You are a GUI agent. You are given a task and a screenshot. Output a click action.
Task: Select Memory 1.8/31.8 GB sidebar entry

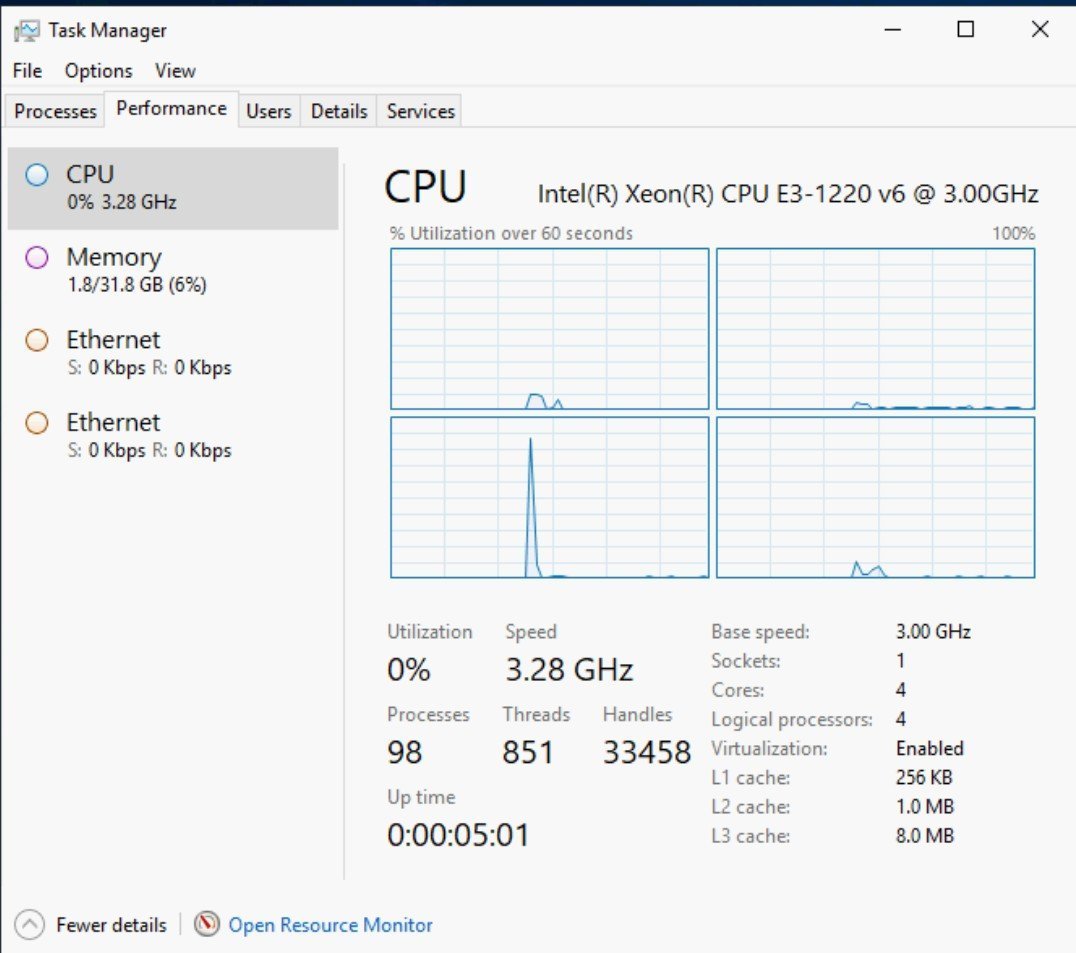(173, 270)
